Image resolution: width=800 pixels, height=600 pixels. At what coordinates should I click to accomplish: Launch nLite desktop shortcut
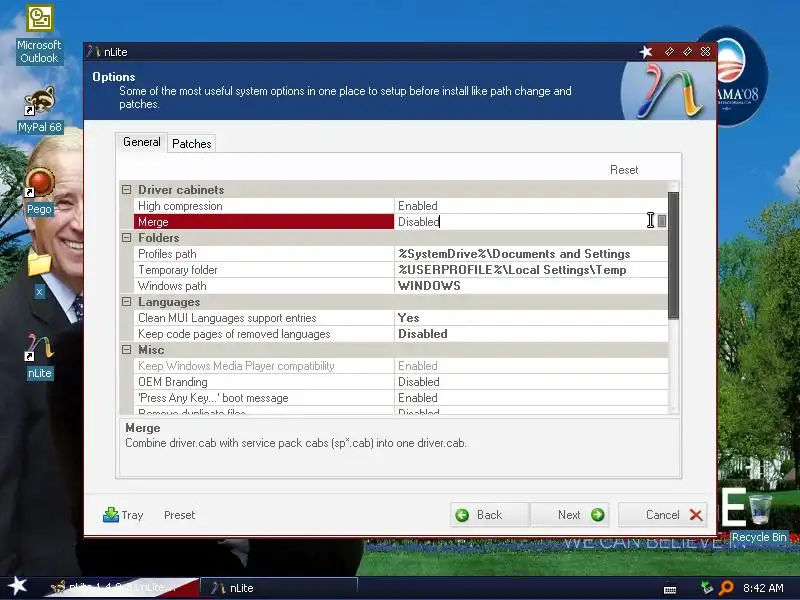39,357
